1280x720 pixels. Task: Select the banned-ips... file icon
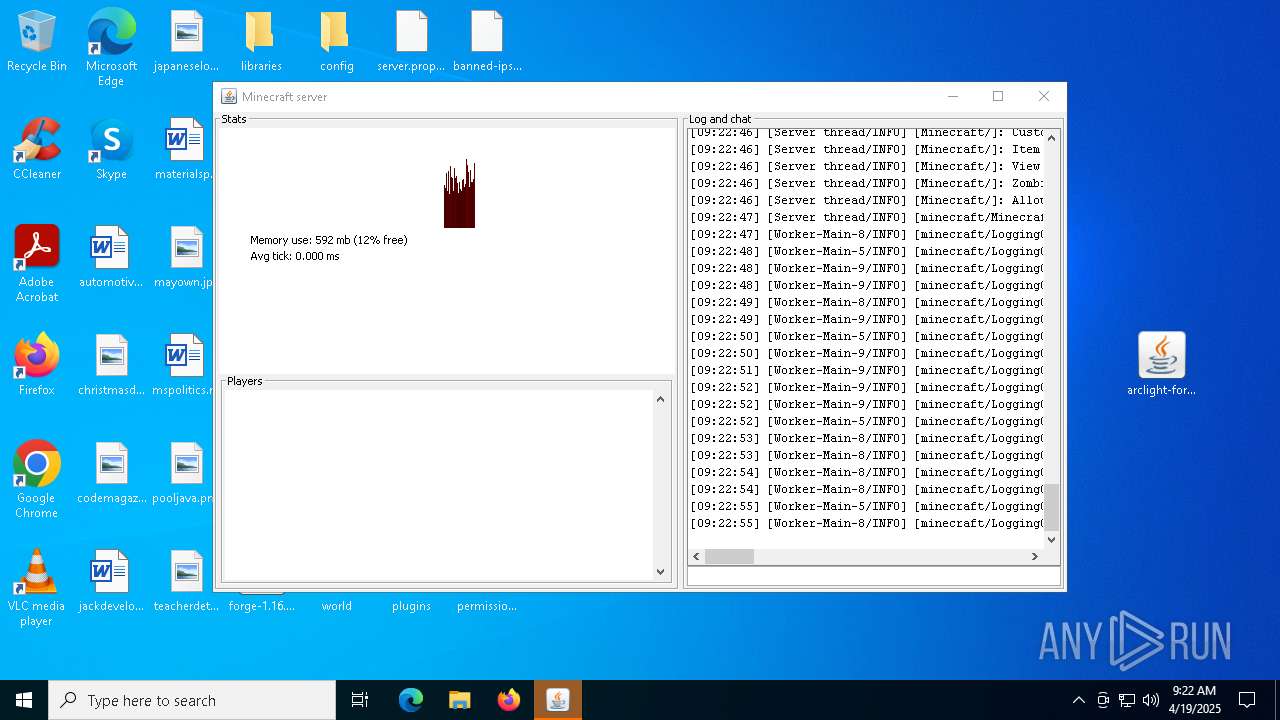(487, 41)
